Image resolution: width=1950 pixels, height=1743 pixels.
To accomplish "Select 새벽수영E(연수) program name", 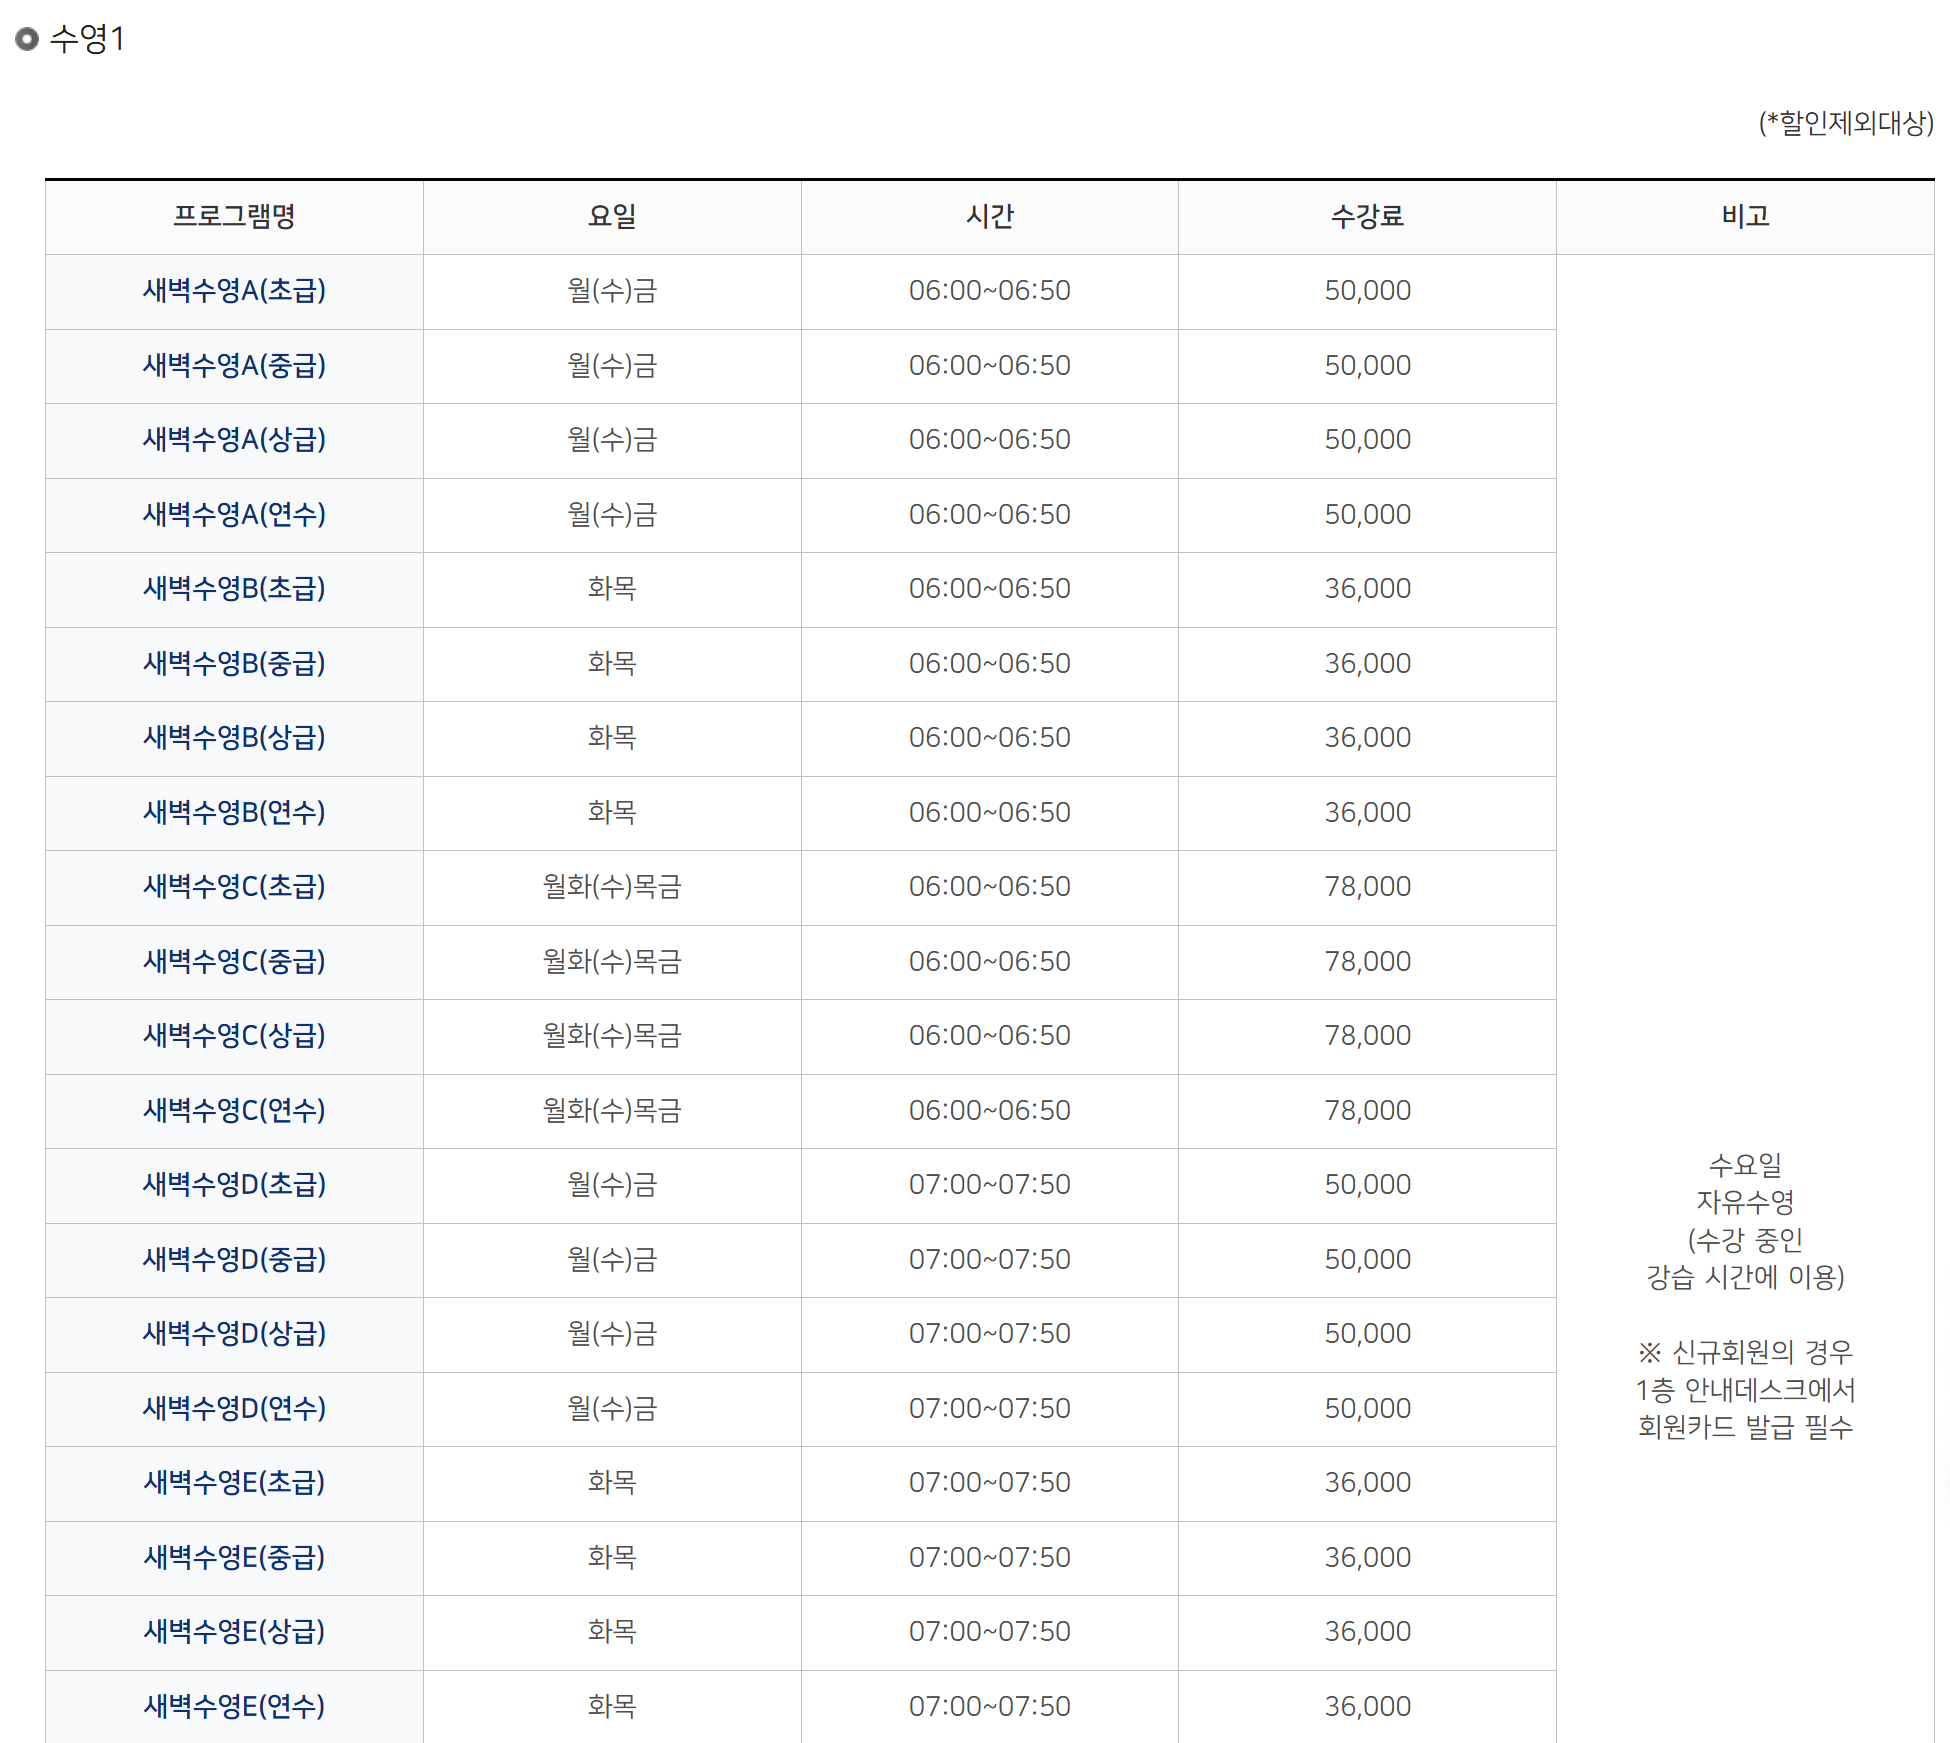I will [x=233, y=1706].
